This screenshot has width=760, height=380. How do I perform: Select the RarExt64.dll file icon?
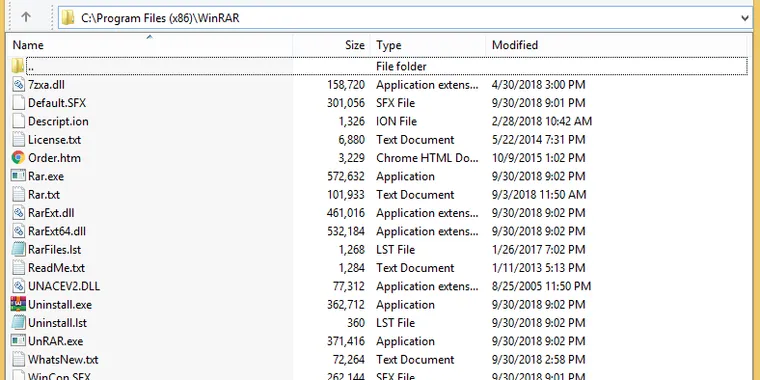[18, 231]
